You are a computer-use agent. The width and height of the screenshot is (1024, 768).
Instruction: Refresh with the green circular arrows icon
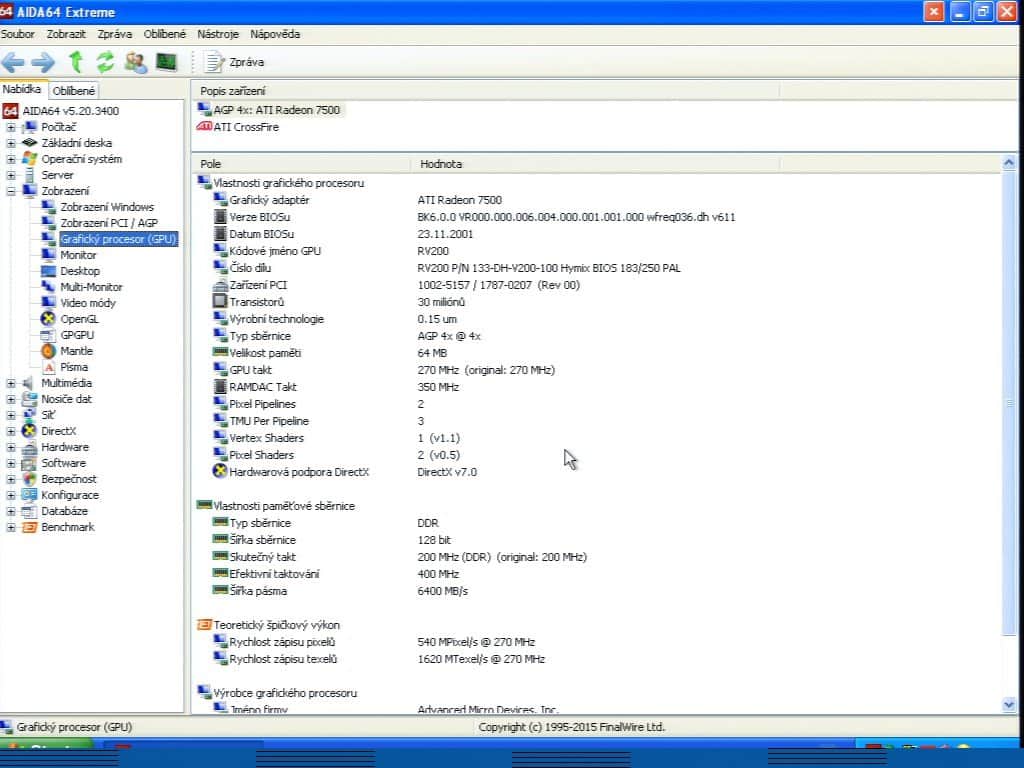(x=105, y=62)
